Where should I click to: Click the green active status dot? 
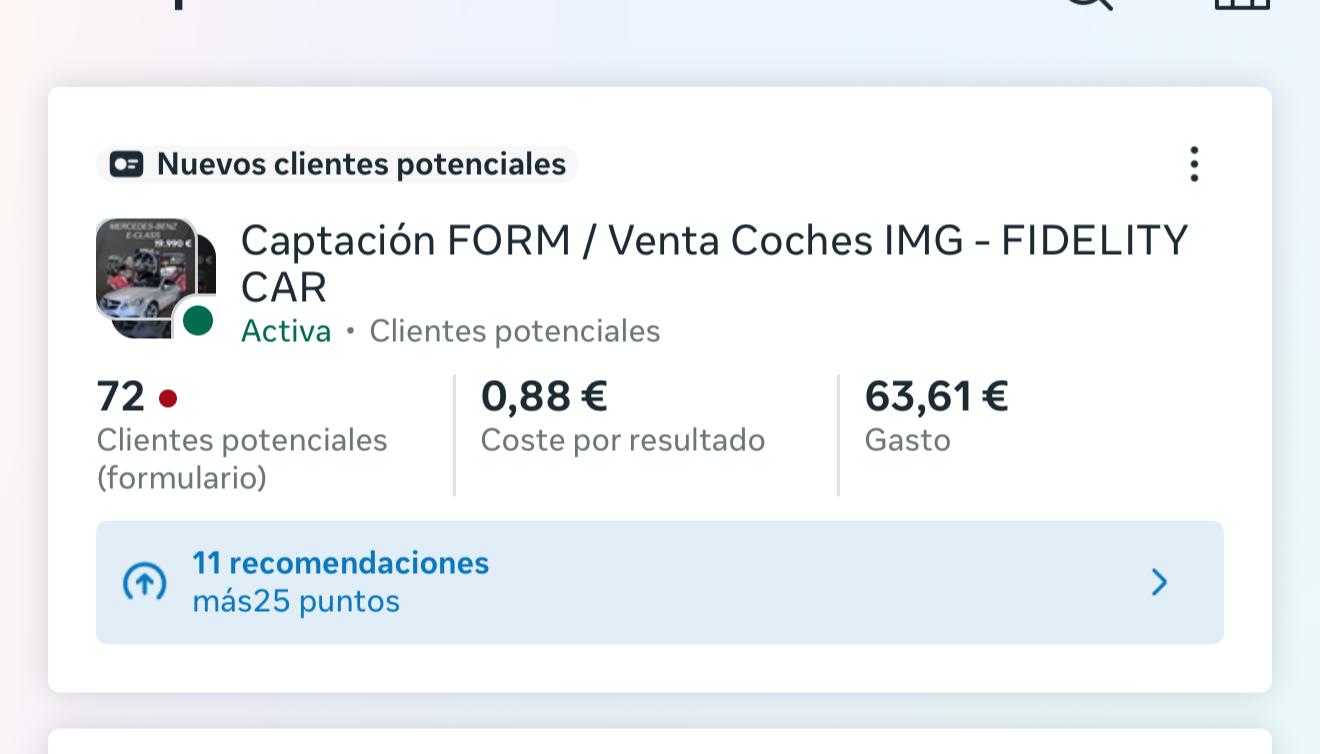[x=198, y=321]
